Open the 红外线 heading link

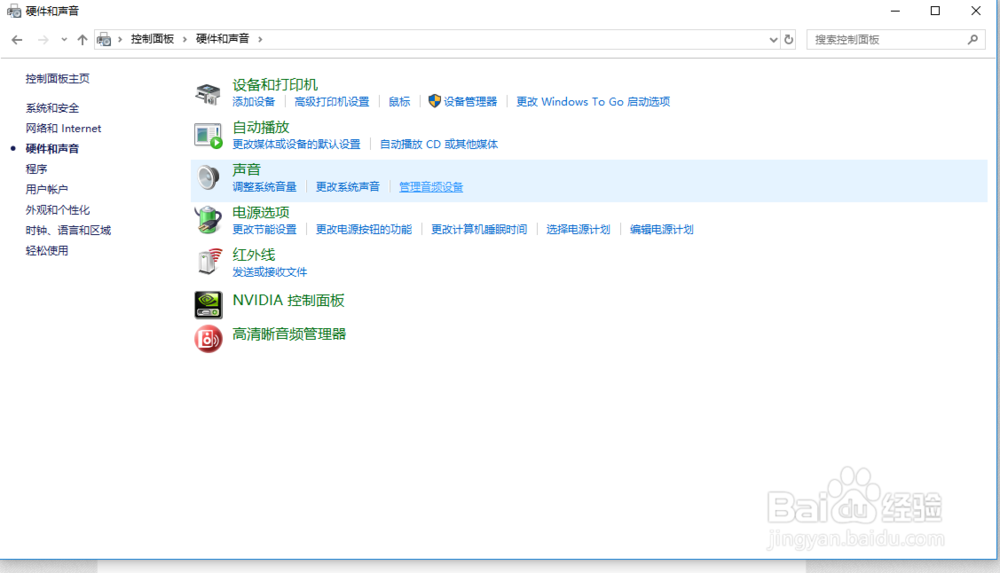click(x=254, y=255)
